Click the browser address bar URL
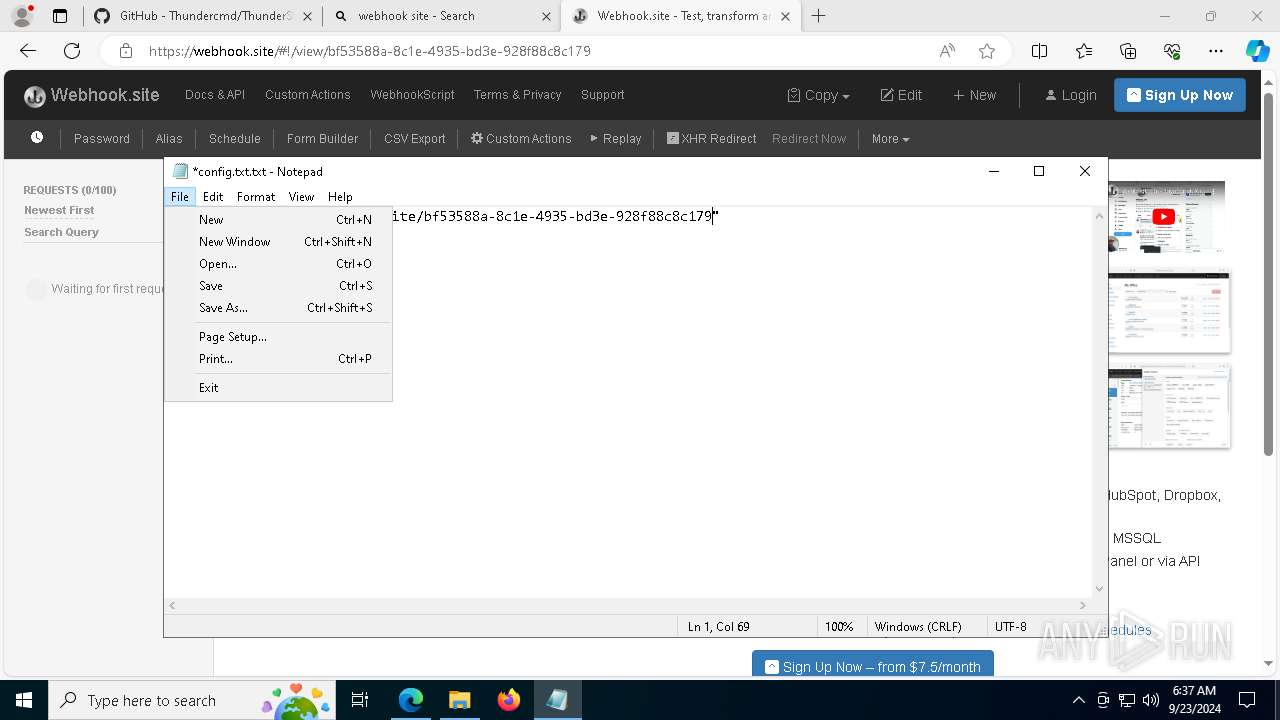This screenshot has width=1280, height=720. (370, 51)
